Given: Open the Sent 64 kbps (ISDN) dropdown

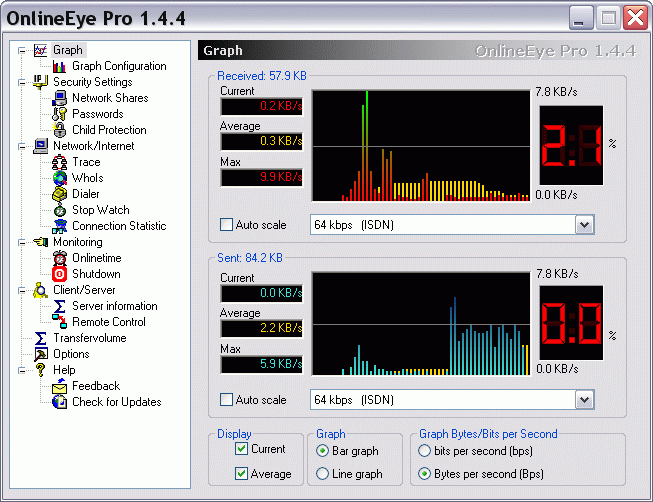Looking at the screenshot, I should coord(584,400).
